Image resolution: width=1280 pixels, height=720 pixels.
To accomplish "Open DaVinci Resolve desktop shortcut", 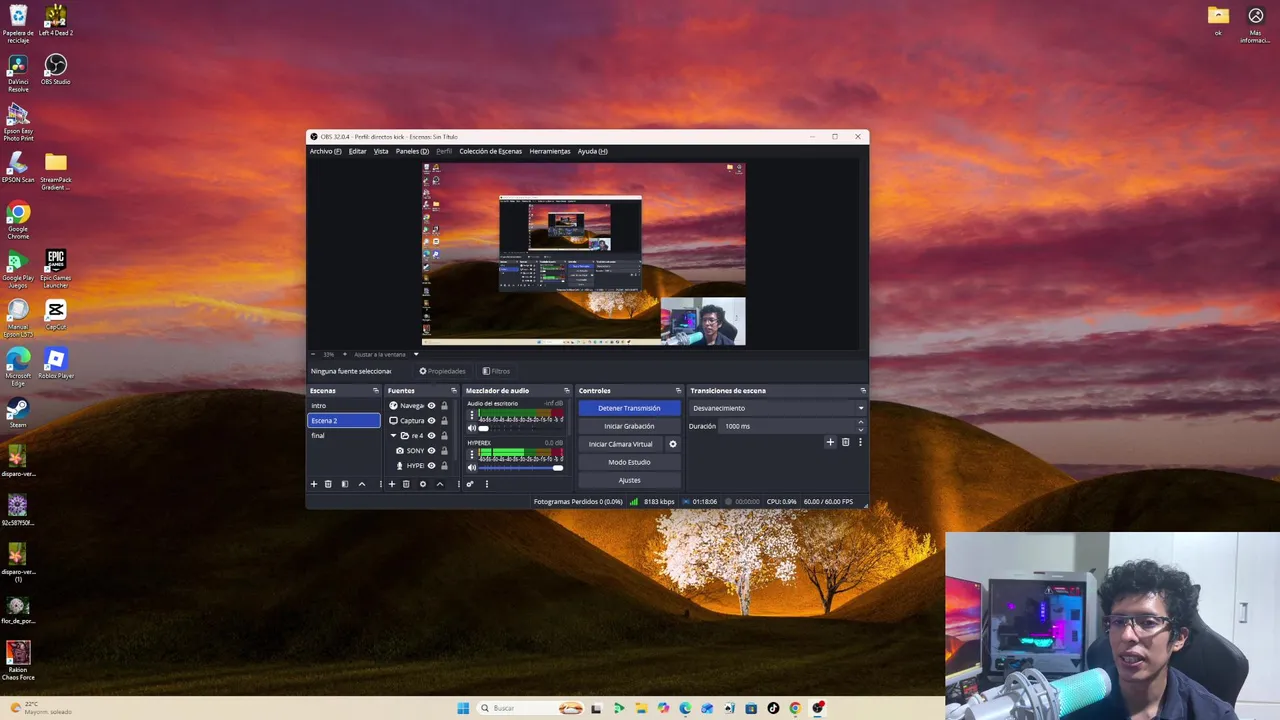I will pos(18,73).
